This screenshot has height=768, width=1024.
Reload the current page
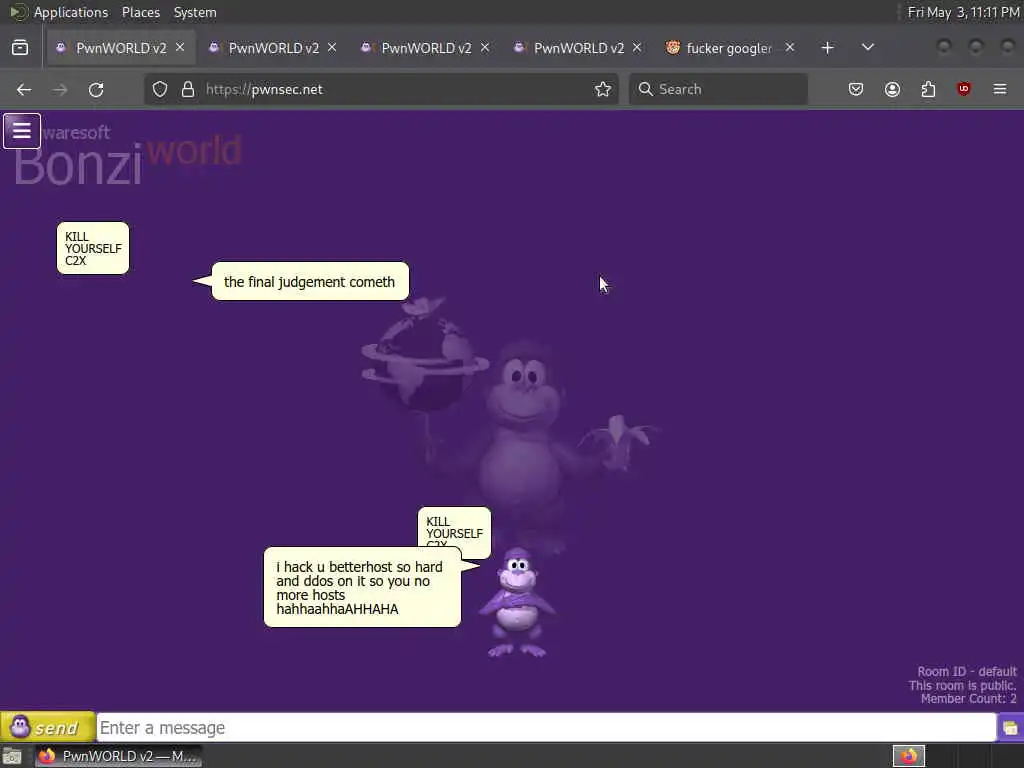(96, 89)
